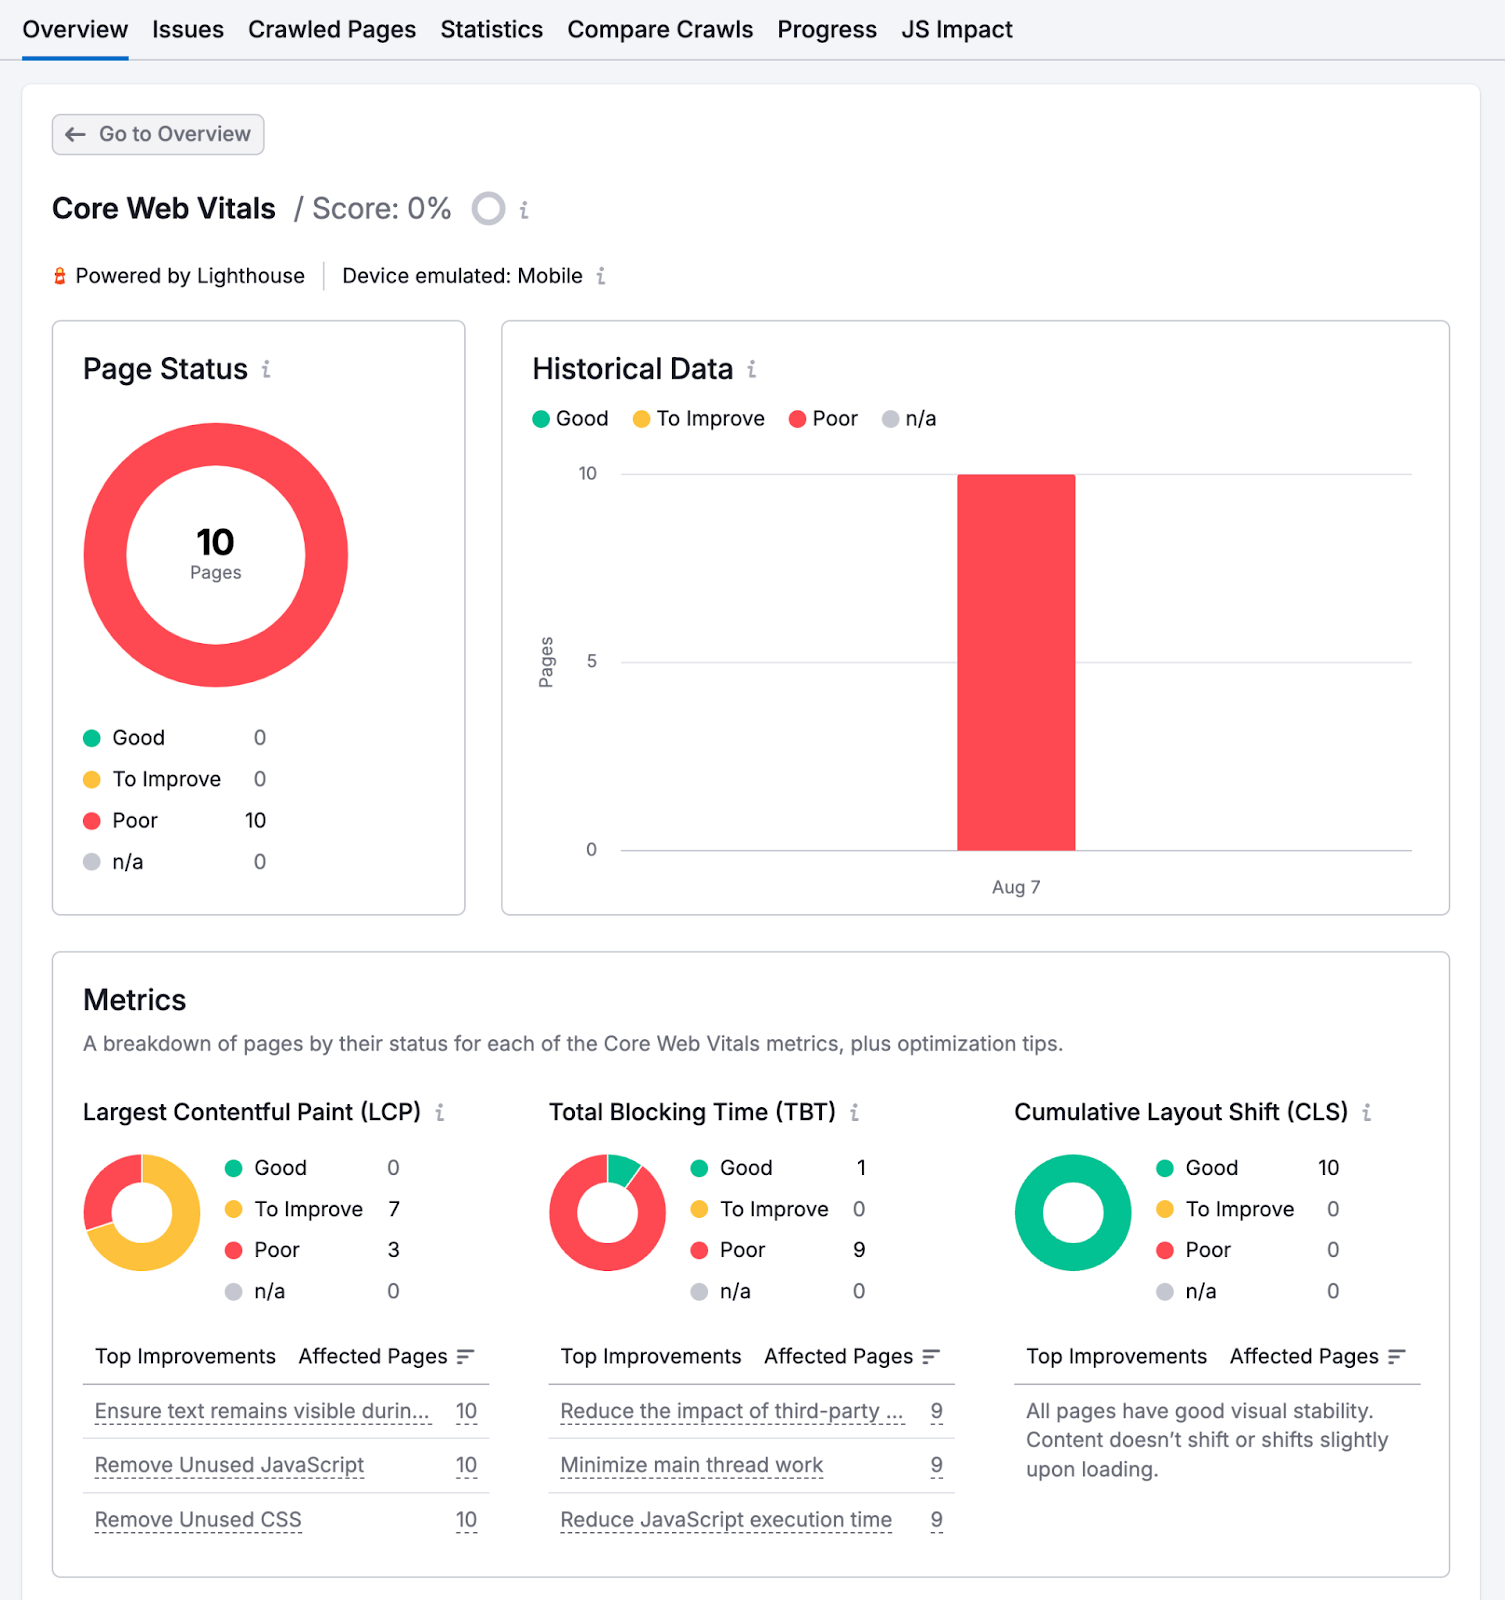Click info icon for Total Blocking Time

(855, 1112)
